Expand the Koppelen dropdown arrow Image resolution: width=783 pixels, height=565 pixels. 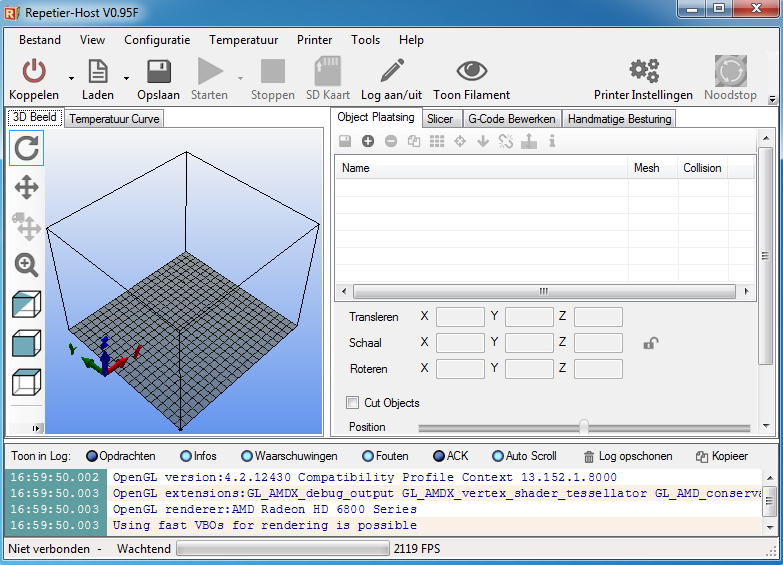[x=71, y=78]
